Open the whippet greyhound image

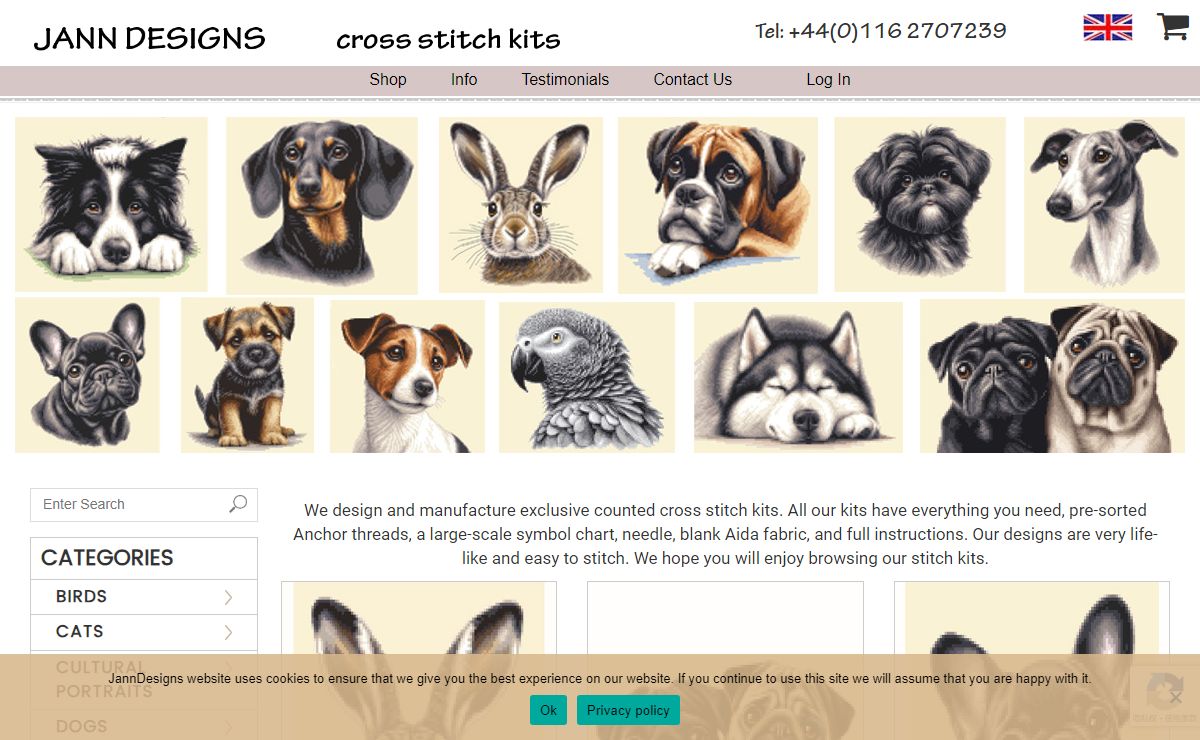(1104, 205)
